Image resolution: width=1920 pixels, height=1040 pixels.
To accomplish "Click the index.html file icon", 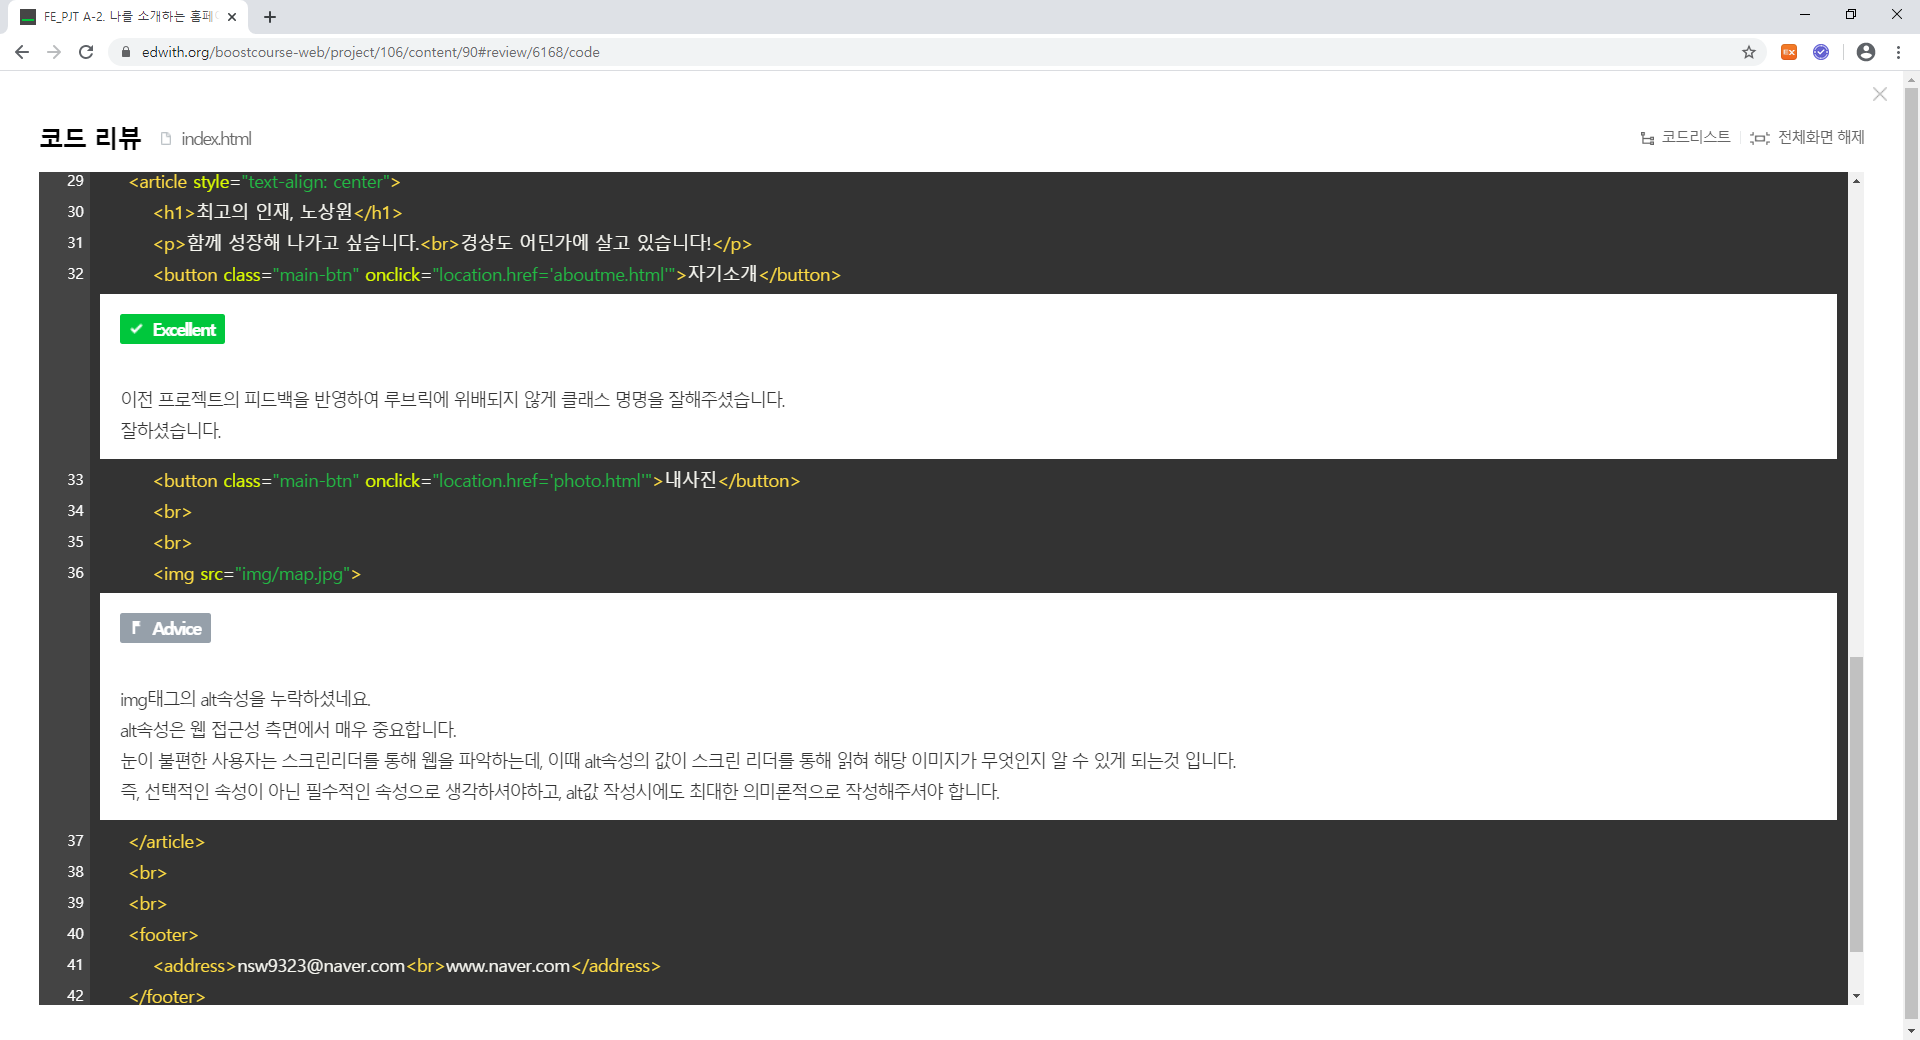I will 166,138.
